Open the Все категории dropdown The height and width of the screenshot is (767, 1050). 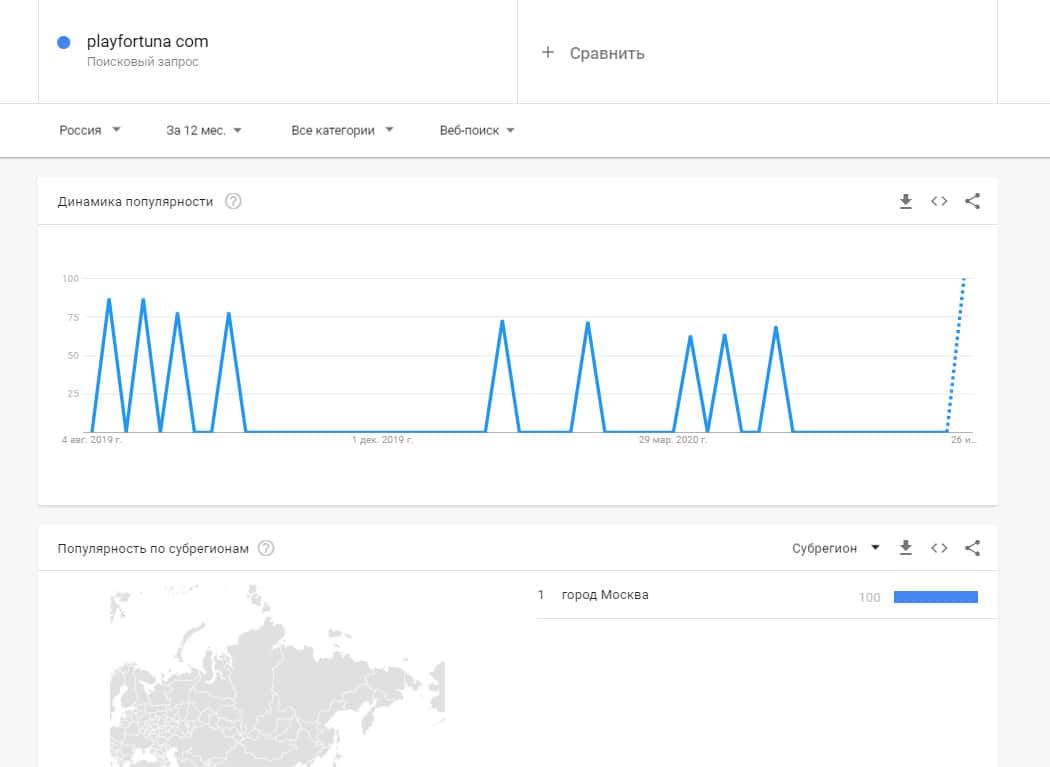[x=342, y=130]
